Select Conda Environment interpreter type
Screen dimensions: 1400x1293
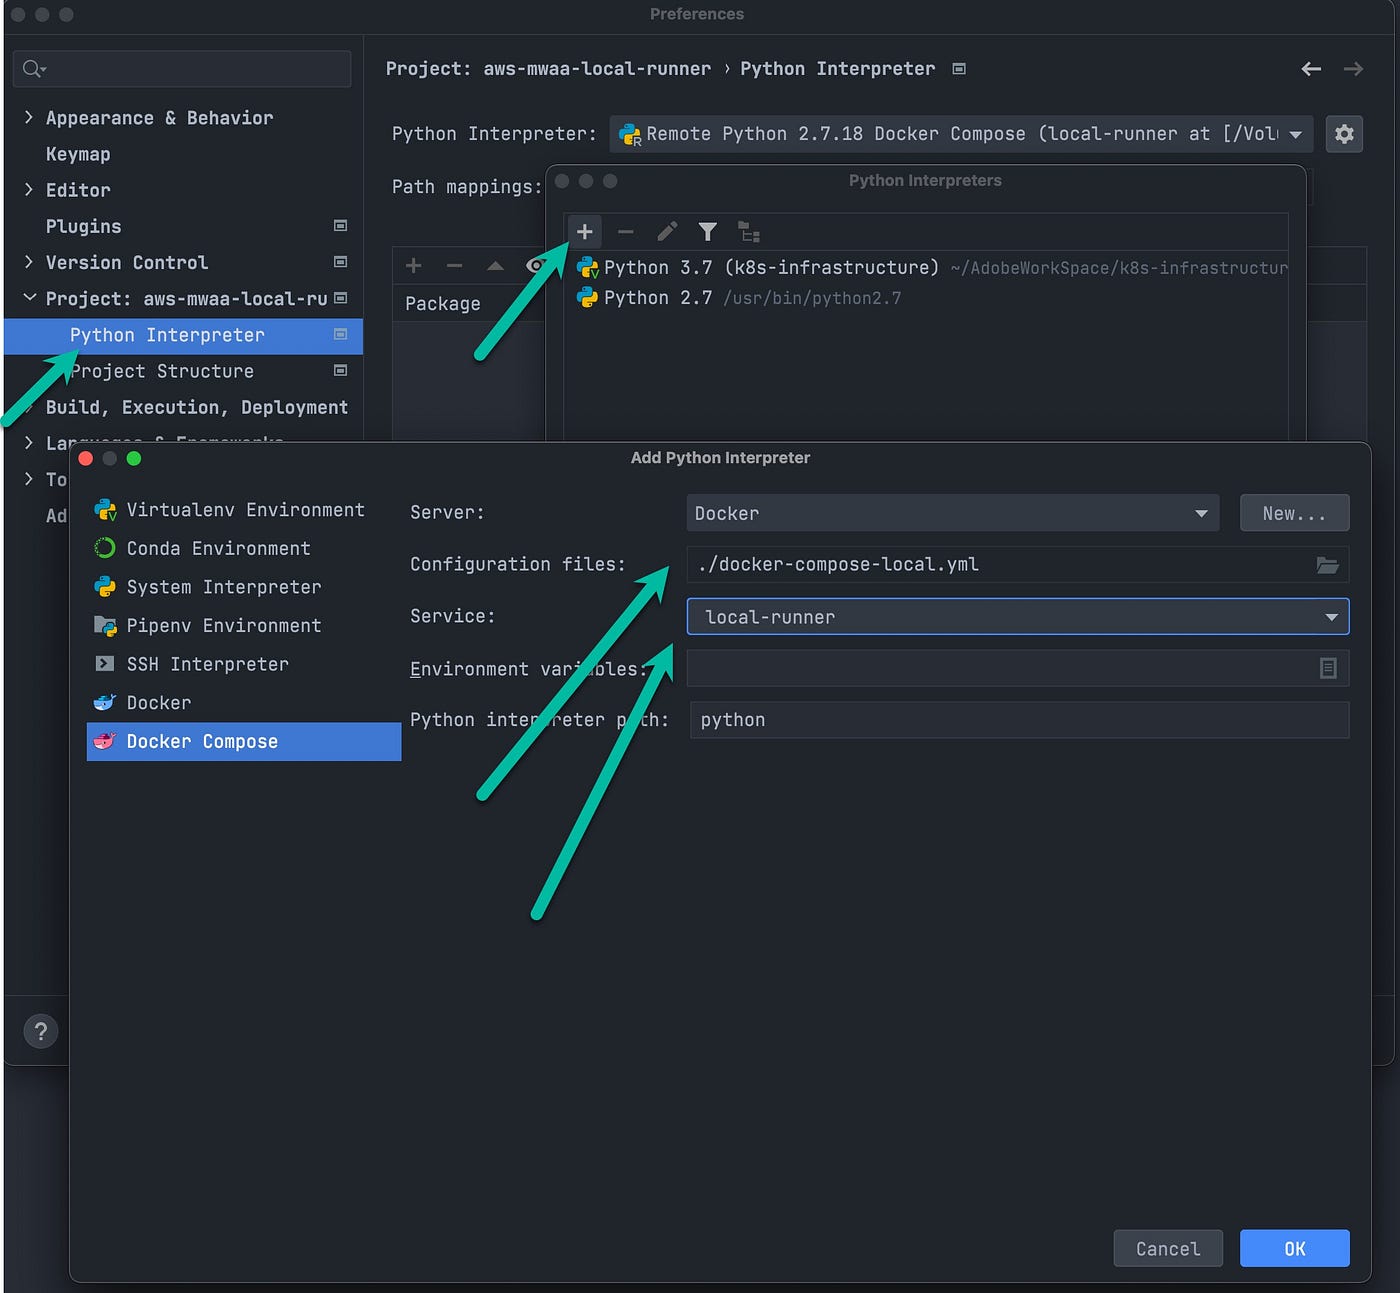point(244,549)
